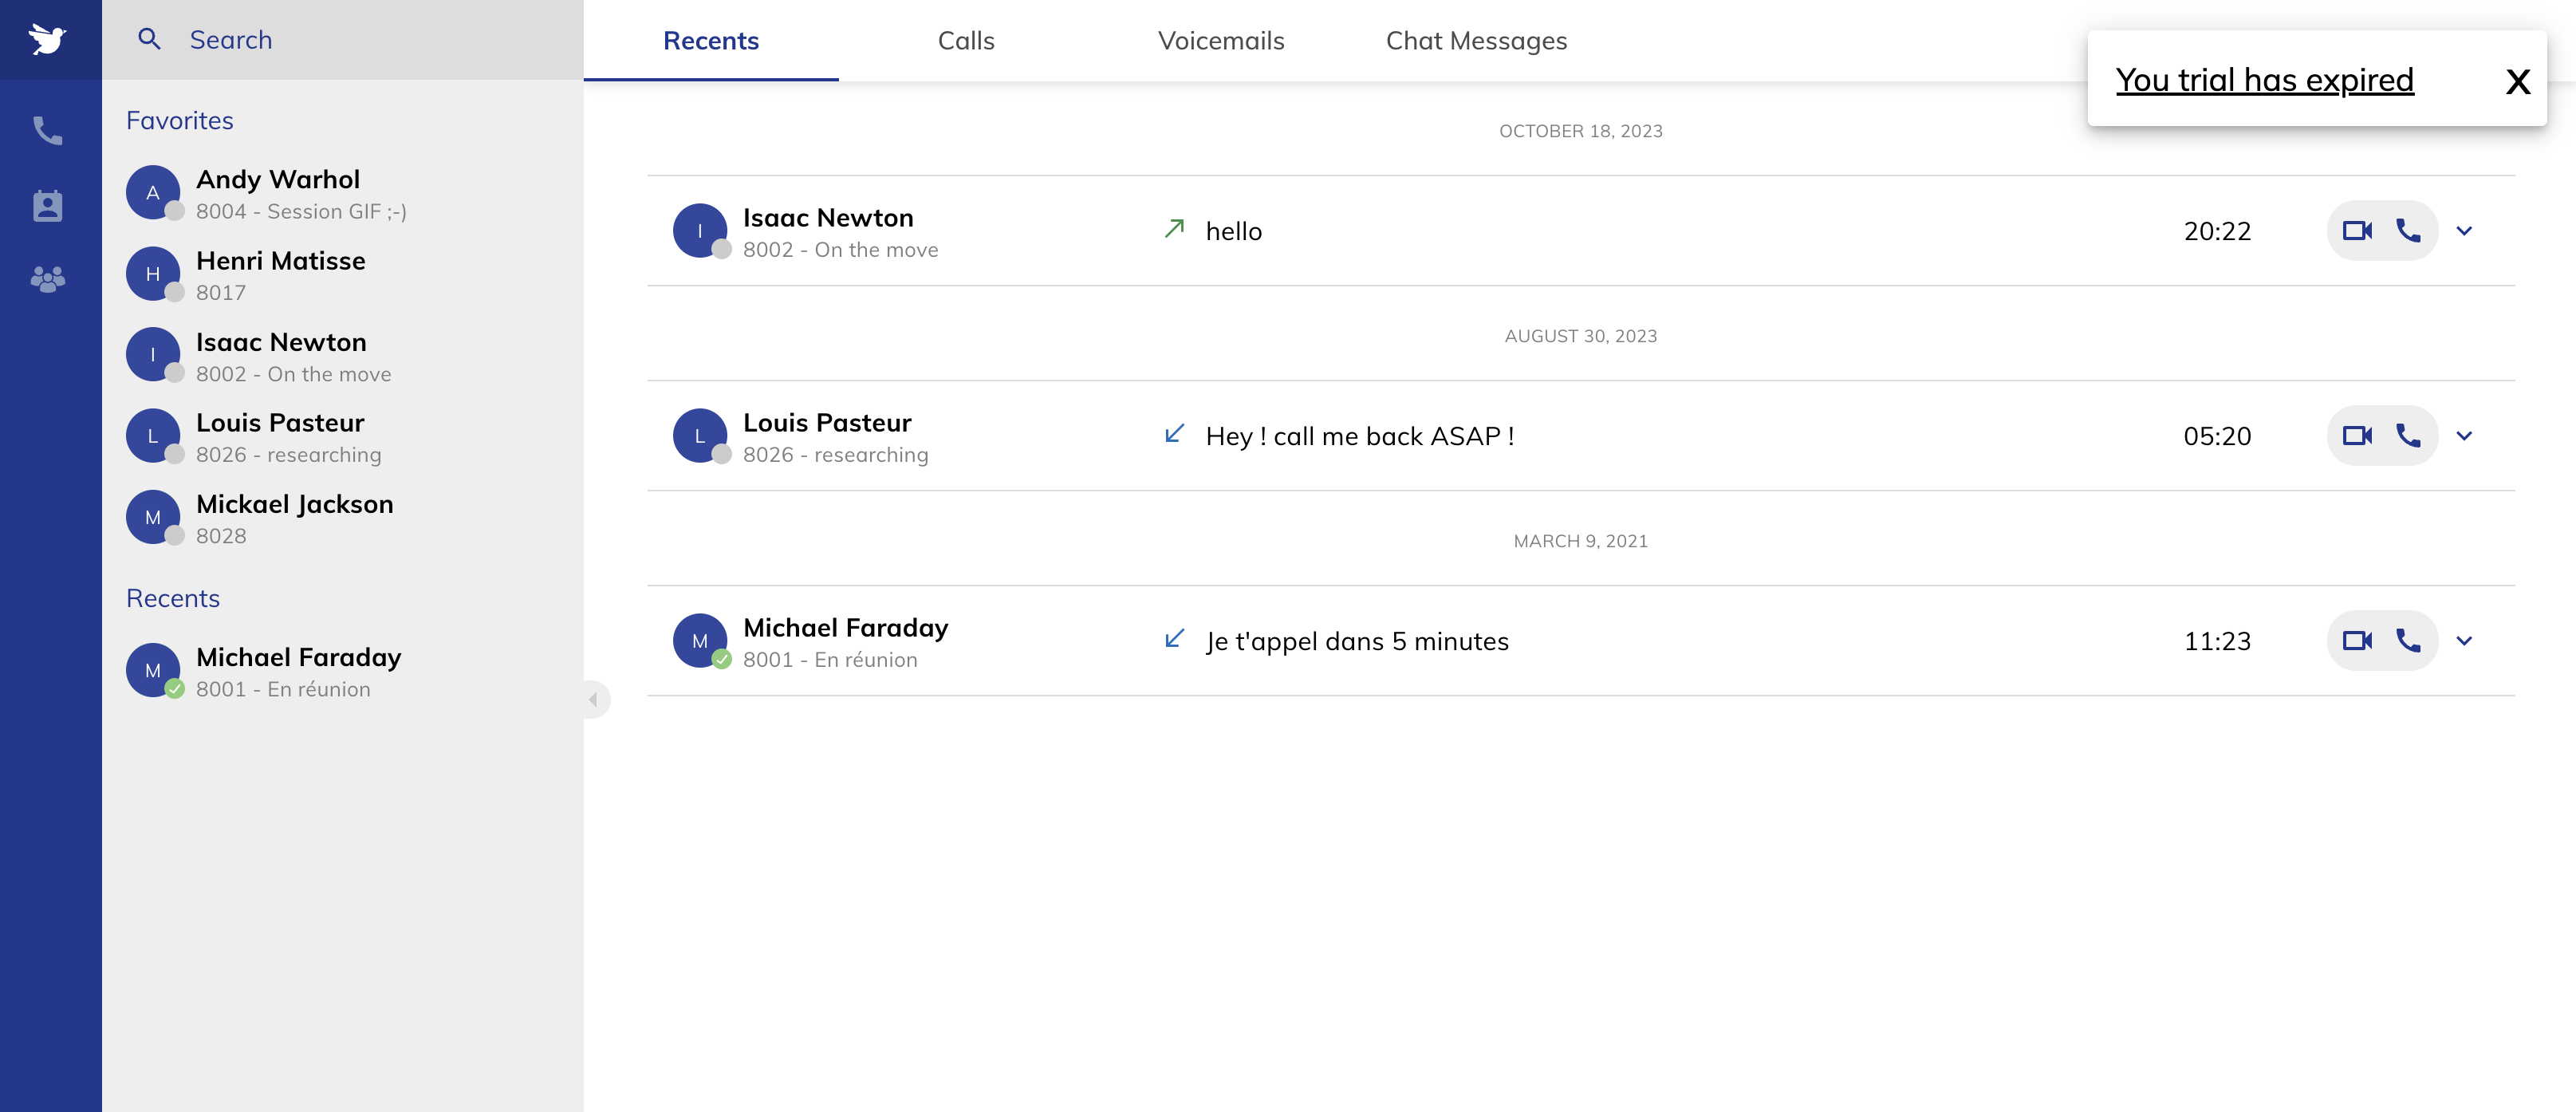Click the Henri Matisse avatar in Favorites

[x=153, y=274]
